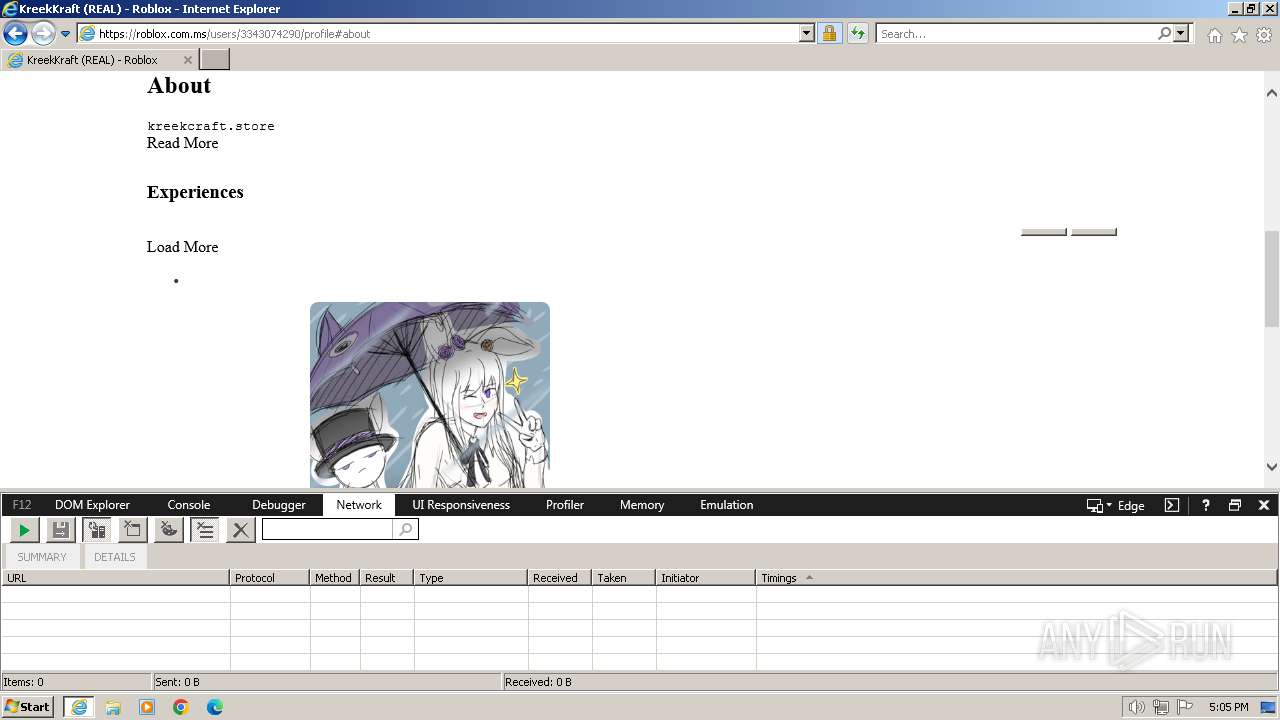
Task: Select the DETAILS view tab
Action: pyautogui.click(x=115, y=557)
